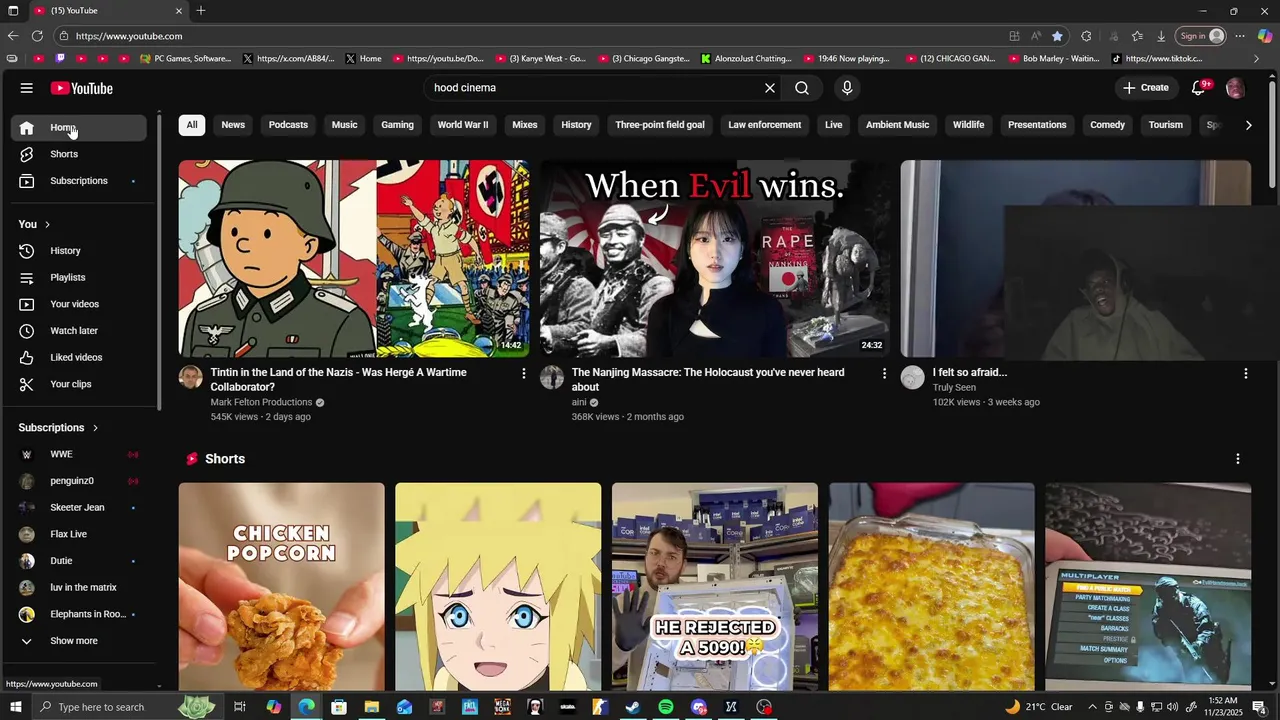1280x720 pixels.
Task: Click the magnifier search button
Action: pyautogui.click(x=802, y=88)
